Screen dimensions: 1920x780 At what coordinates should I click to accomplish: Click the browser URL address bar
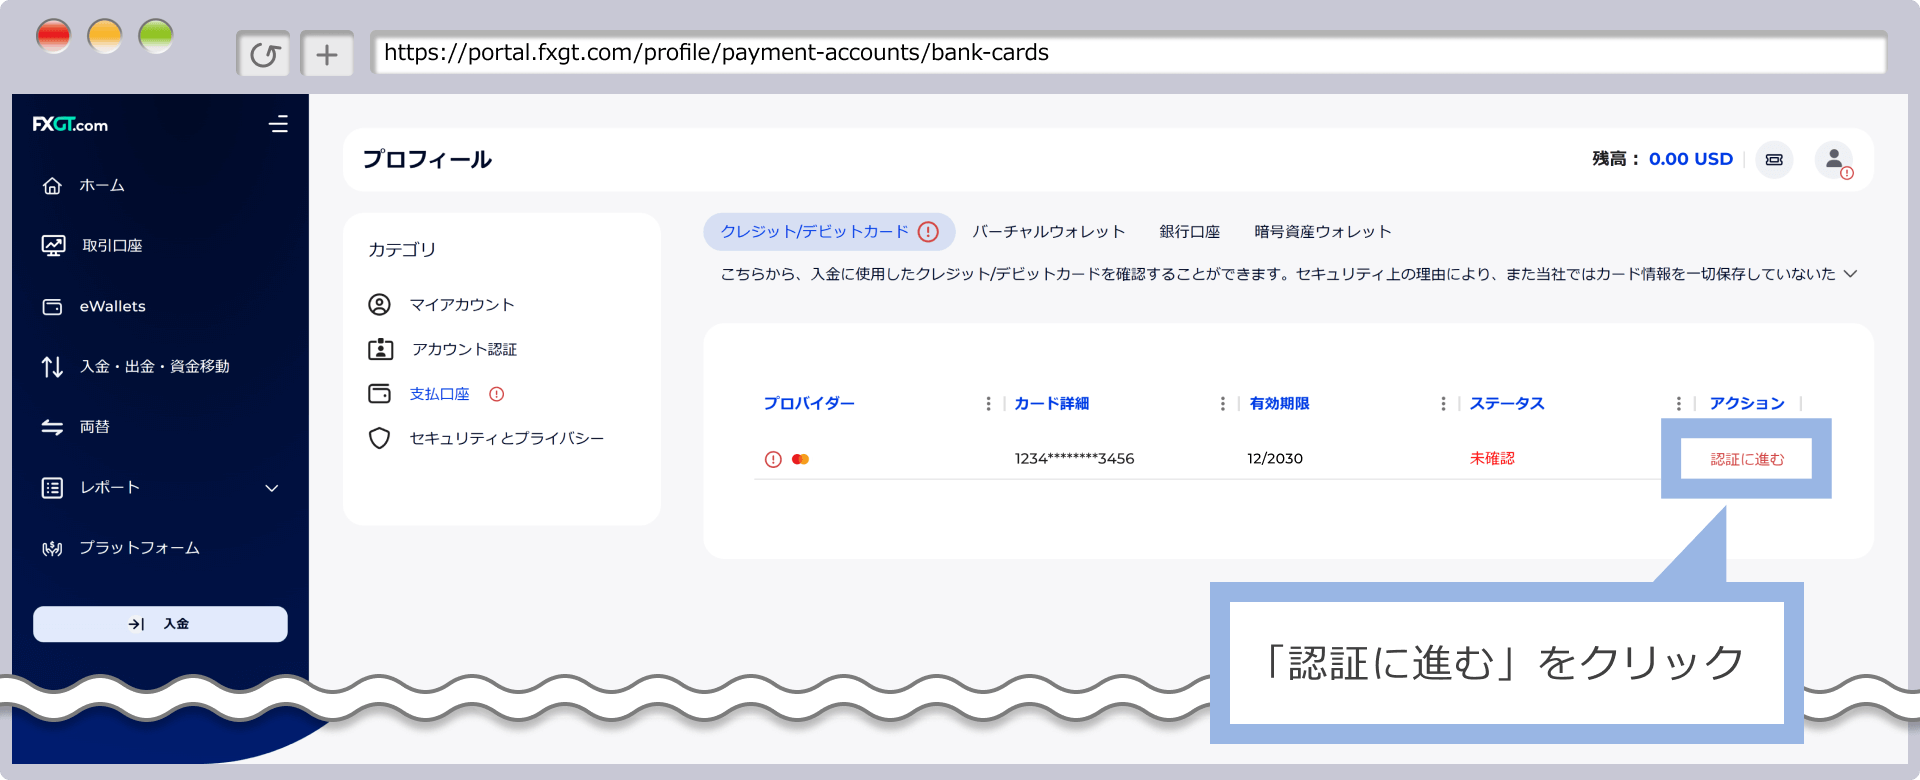click(x=1128, y=53)
